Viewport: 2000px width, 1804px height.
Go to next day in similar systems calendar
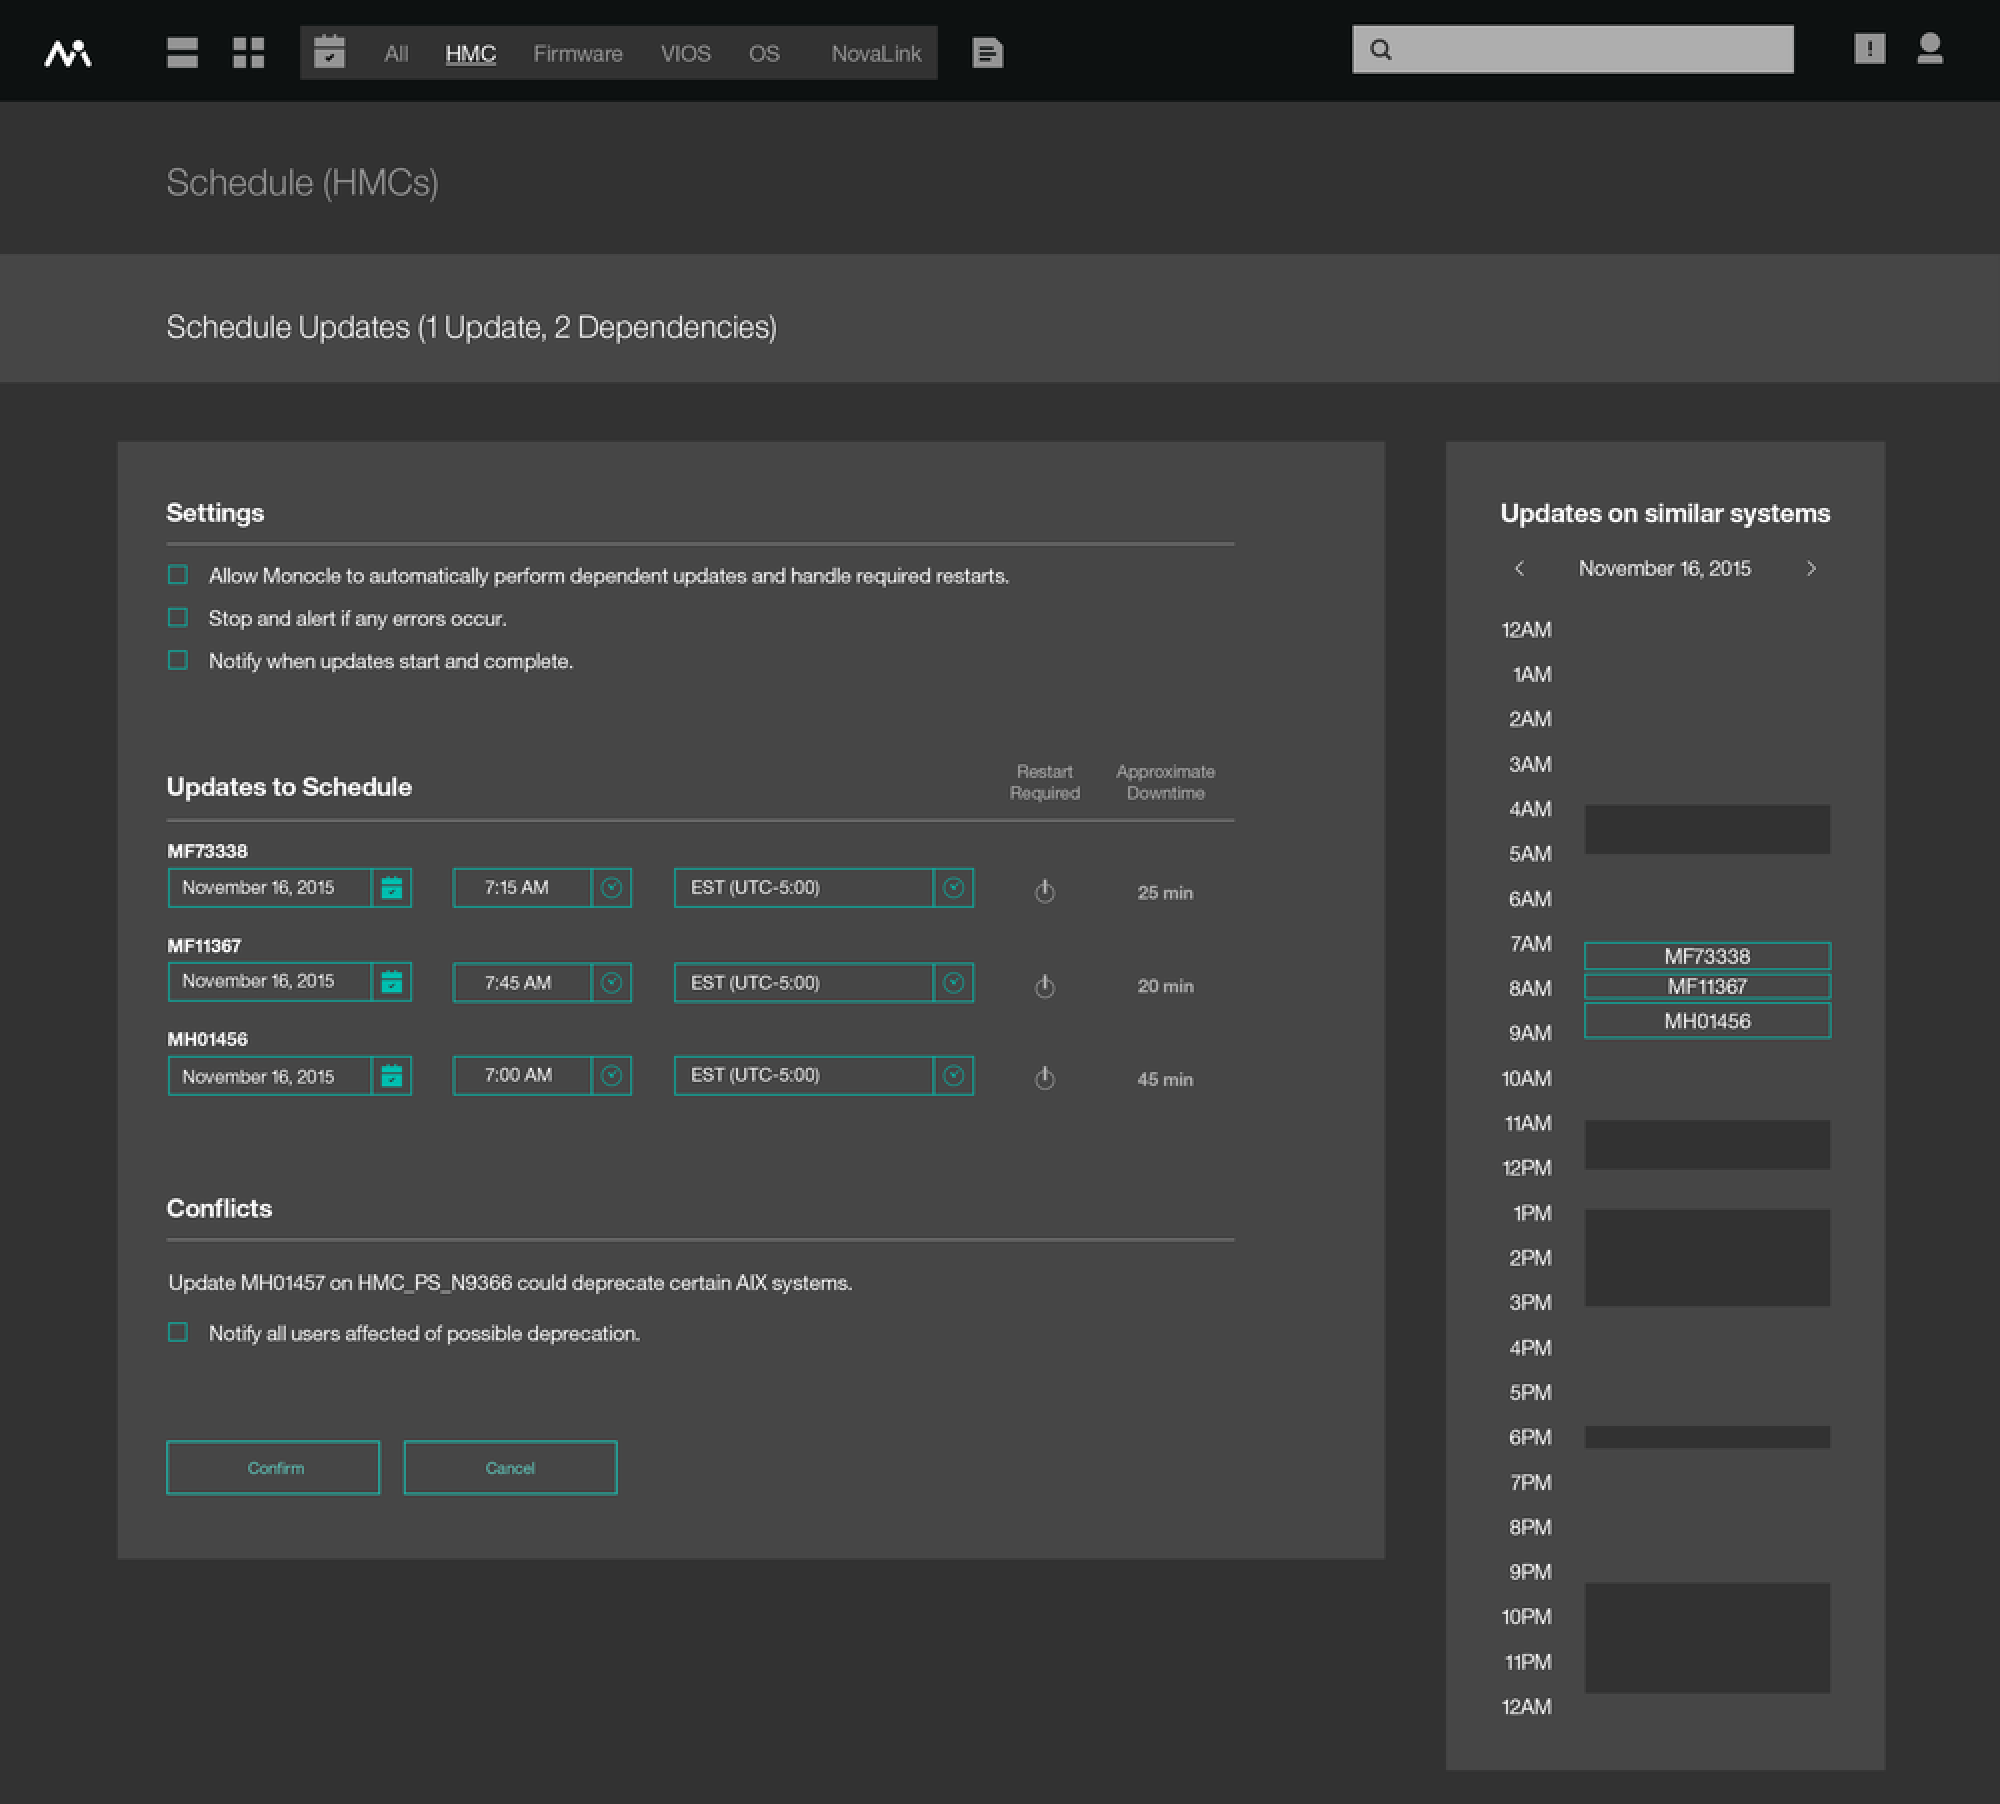point(1811,569)
